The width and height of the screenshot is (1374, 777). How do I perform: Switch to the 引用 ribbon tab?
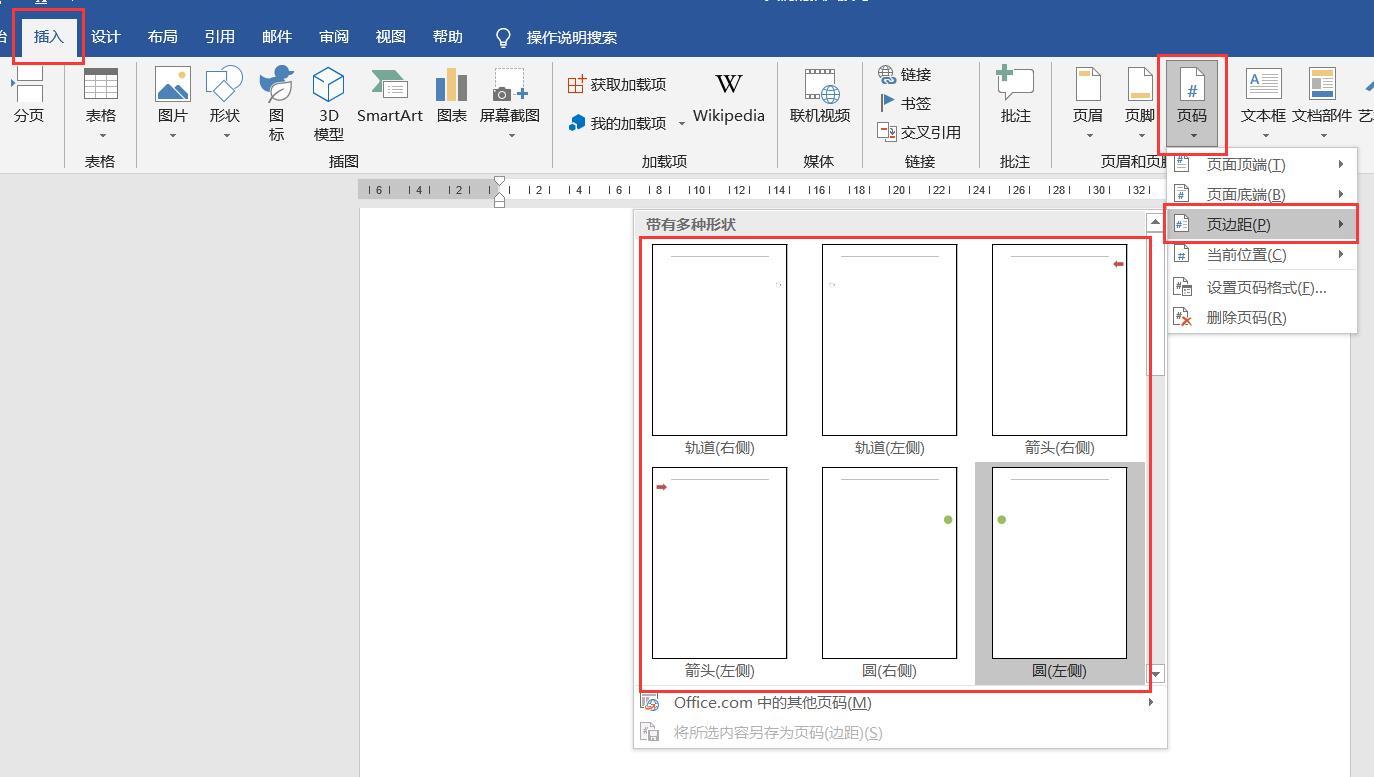coord(219,36)
